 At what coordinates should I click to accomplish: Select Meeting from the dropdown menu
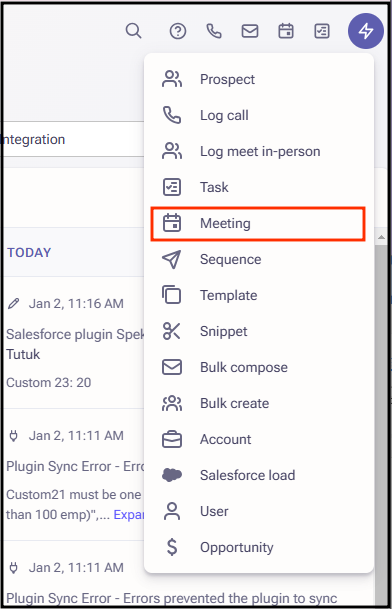[258, 224]
